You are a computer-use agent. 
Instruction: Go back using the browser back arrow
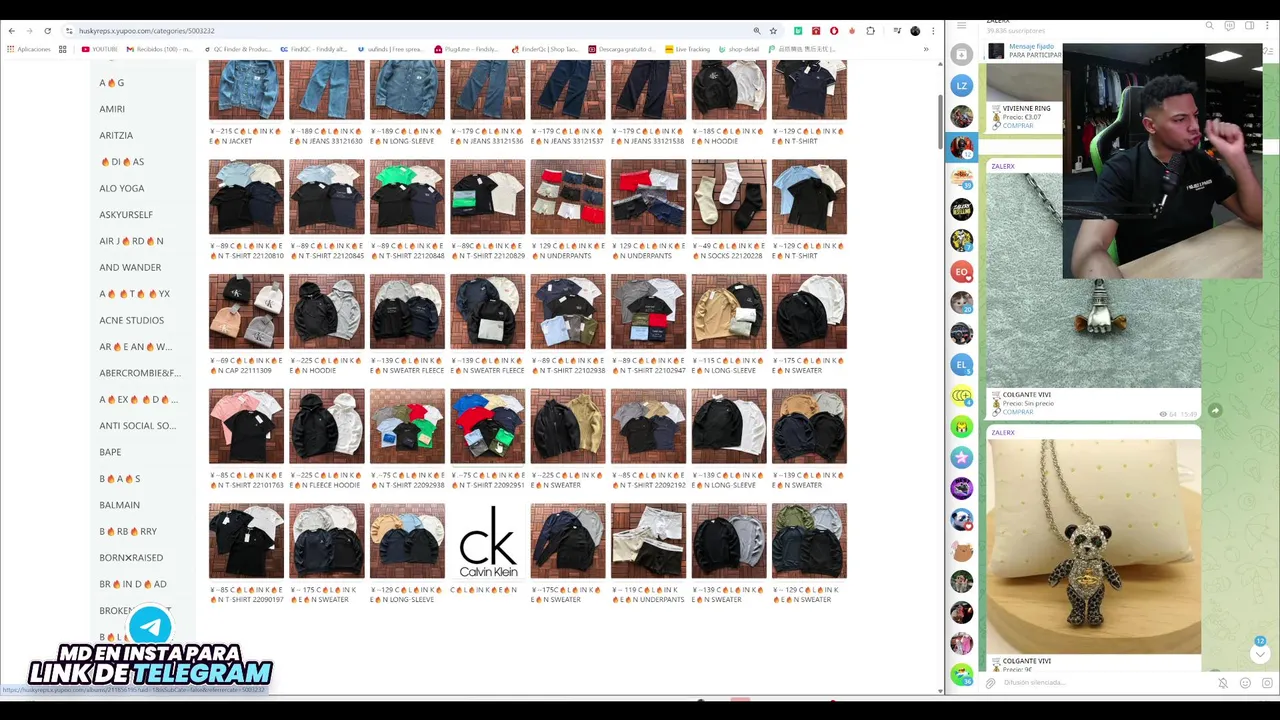tap(11, 31)
